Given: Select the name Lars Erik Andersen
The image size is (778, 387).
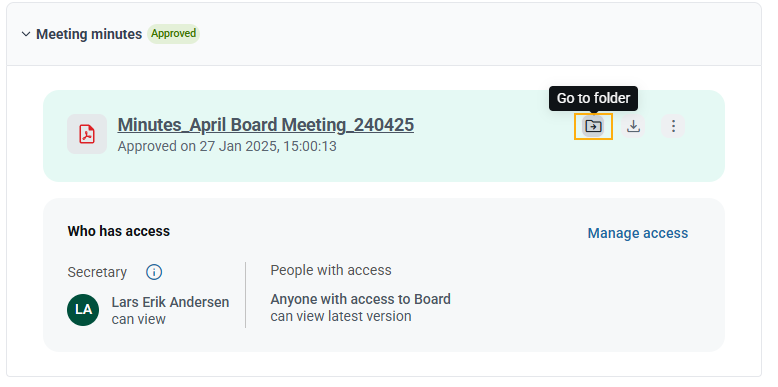Looking at the screenshot, I should click(170, 302).
